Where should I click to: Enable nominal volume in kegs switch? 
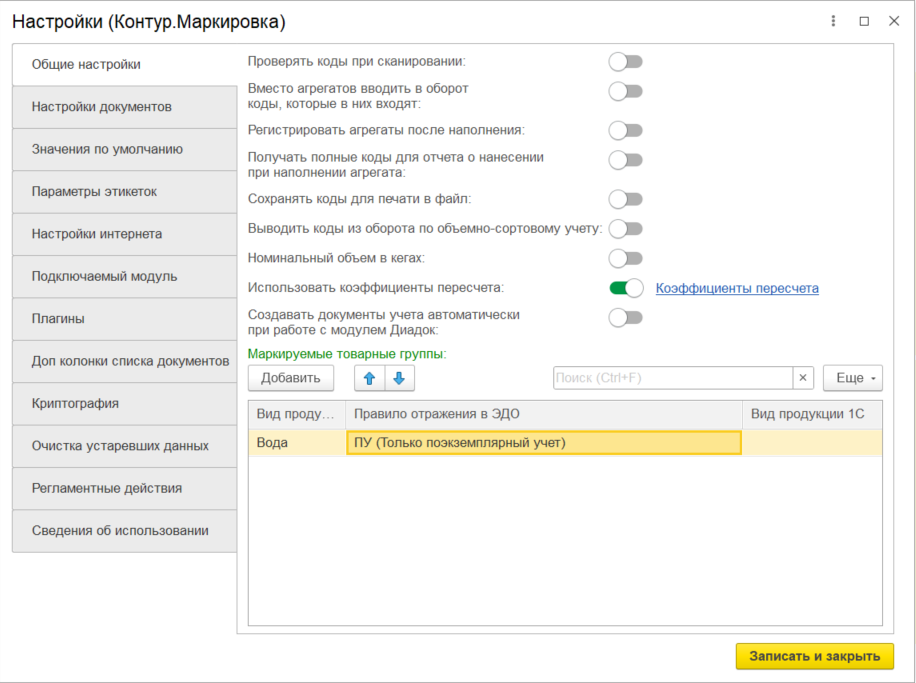(x=626, y=258)
